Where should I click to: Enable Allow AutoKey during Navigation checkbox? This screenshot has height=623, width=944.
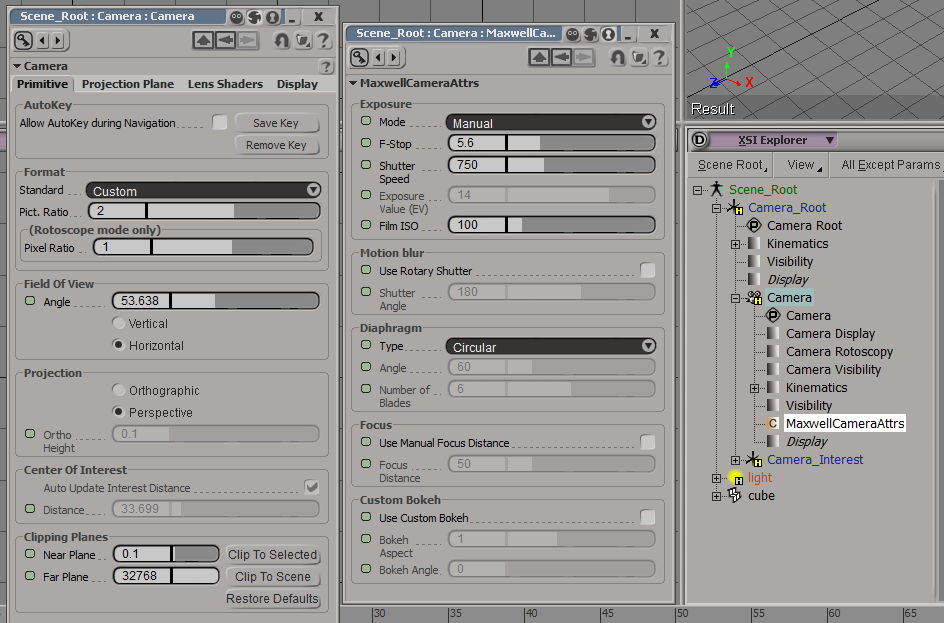click(220, 123)
